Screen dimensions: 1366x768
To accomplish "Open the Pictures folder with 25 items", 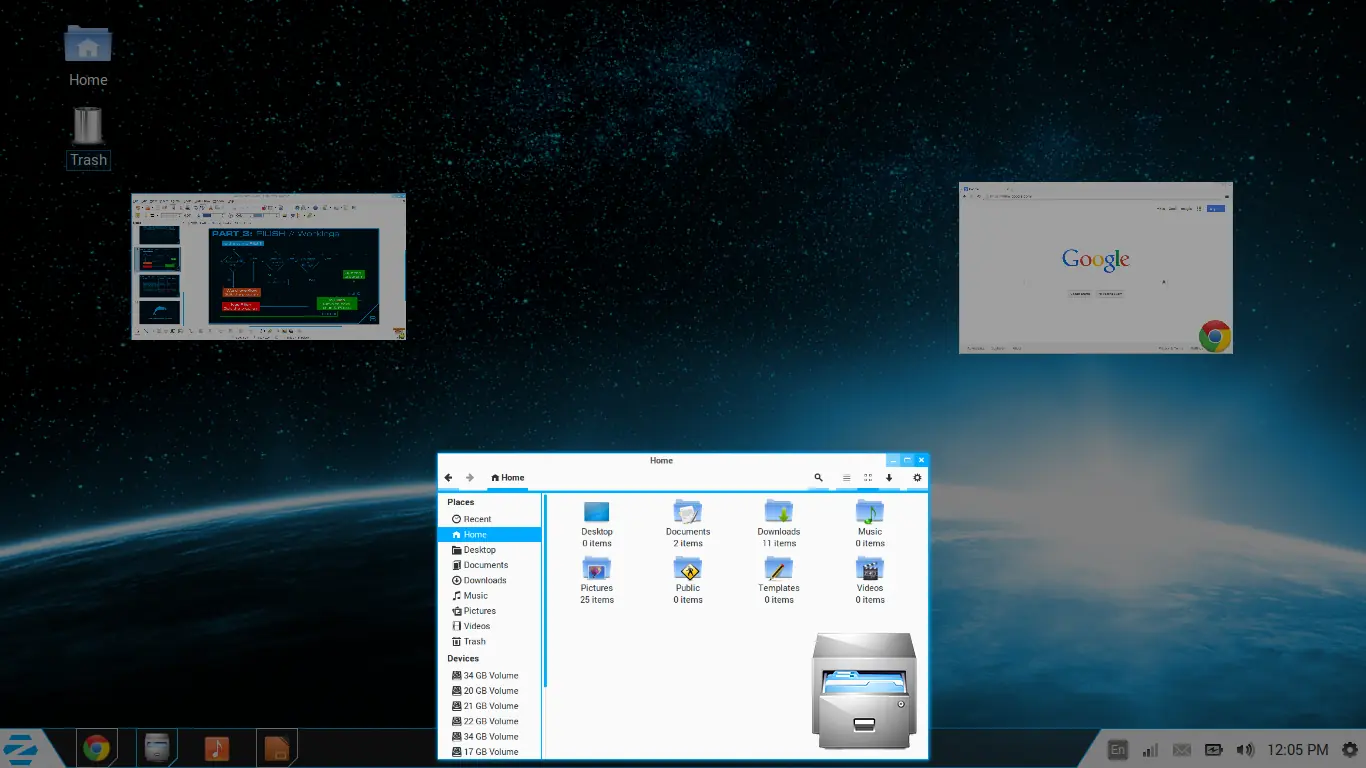I will [x=597, y=580].
